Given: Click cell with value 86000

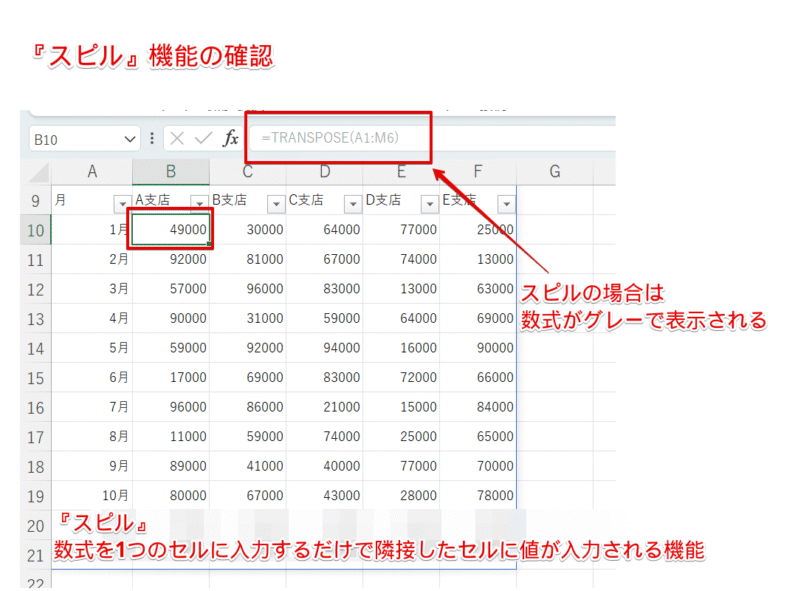Looking at the screenshot, I should pos(248,407).
